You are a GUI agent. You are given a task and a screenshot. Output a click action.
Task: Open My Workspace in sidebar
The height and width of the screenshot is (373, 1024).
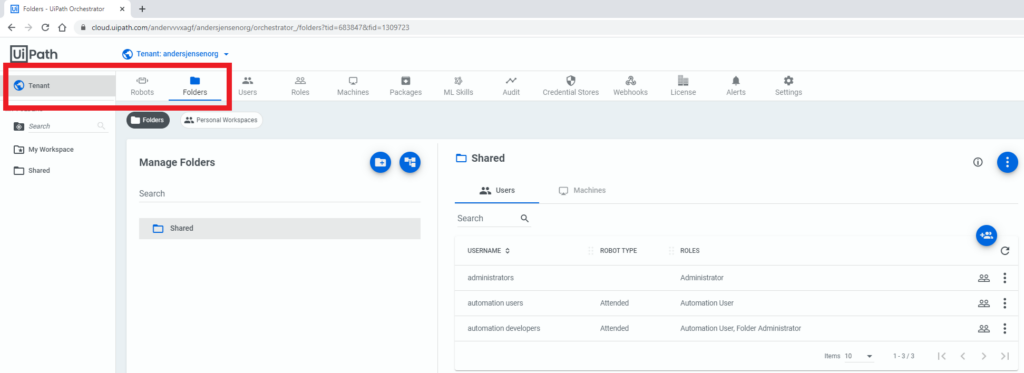point(44,150)
